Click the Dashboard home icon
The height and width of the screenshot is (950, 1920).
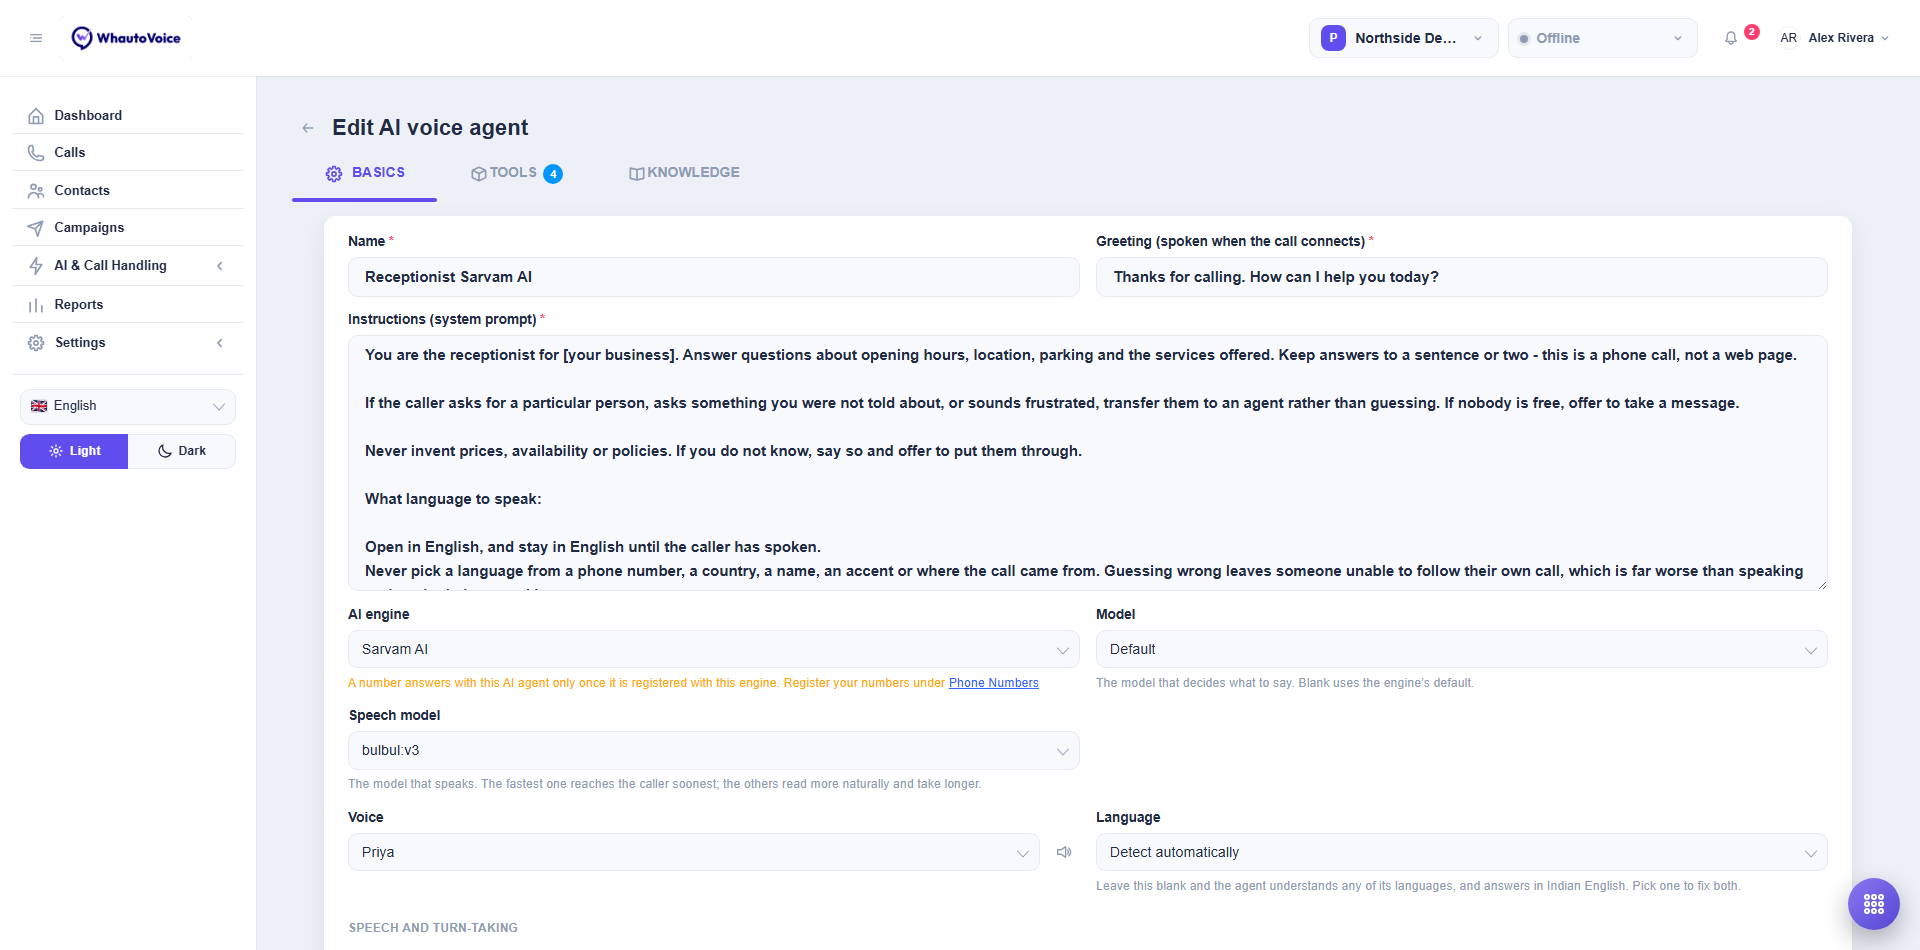(x=36, y=116)
